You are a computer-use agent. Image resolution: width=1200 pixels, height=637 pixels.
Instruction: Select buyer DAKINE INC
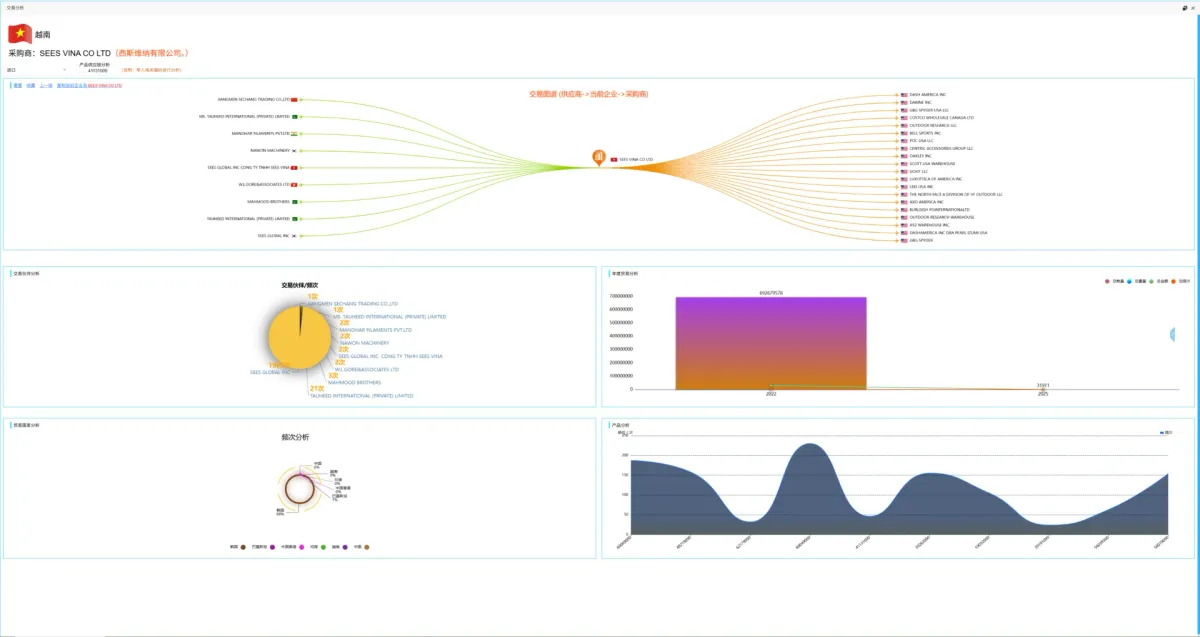(x=921, y=102)
